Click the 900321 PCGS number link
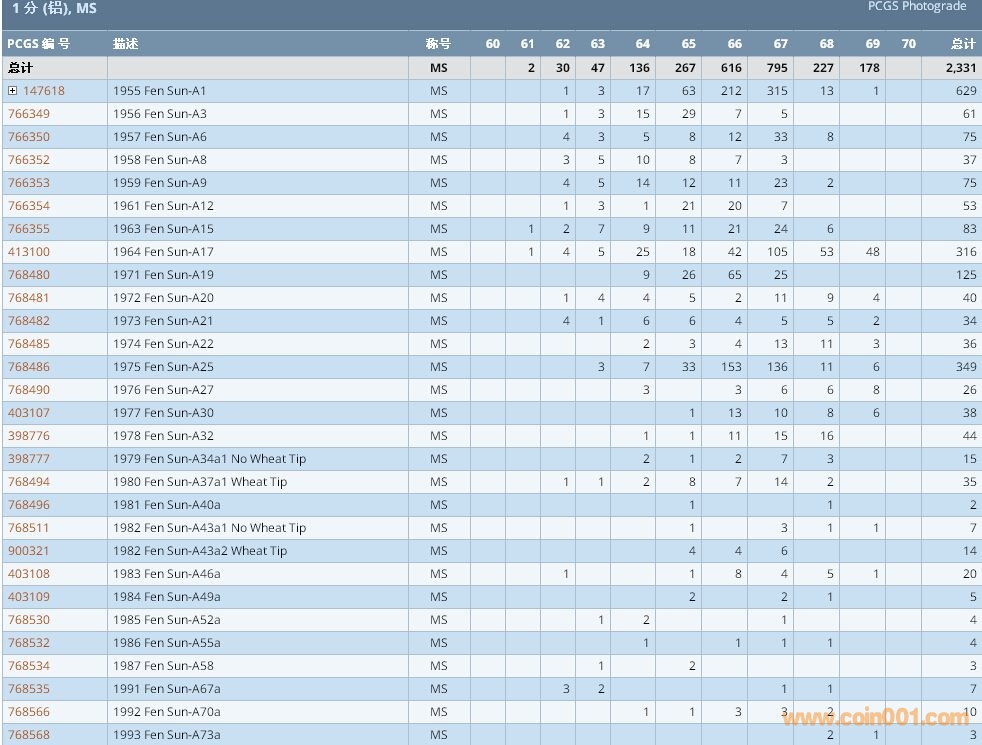982x745 pixels. 29,551
